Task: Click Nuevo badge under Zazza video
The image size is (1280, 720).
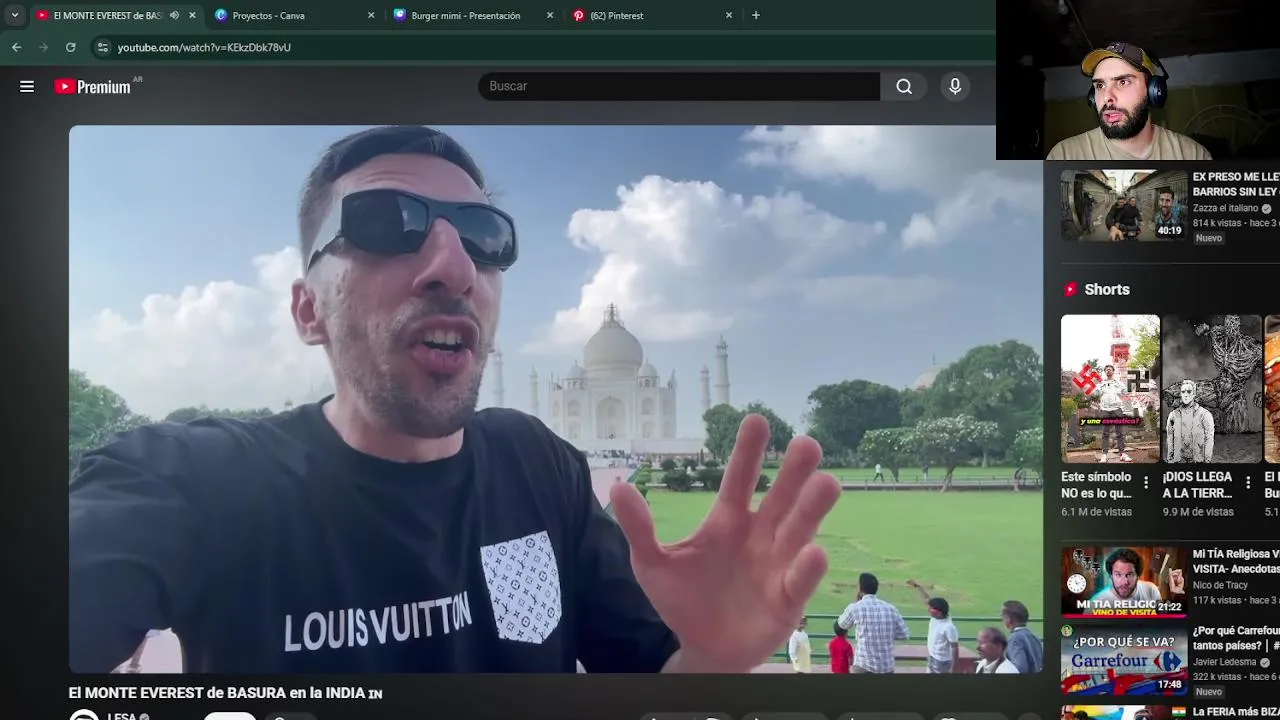Action: click(x=1209, y=238)
